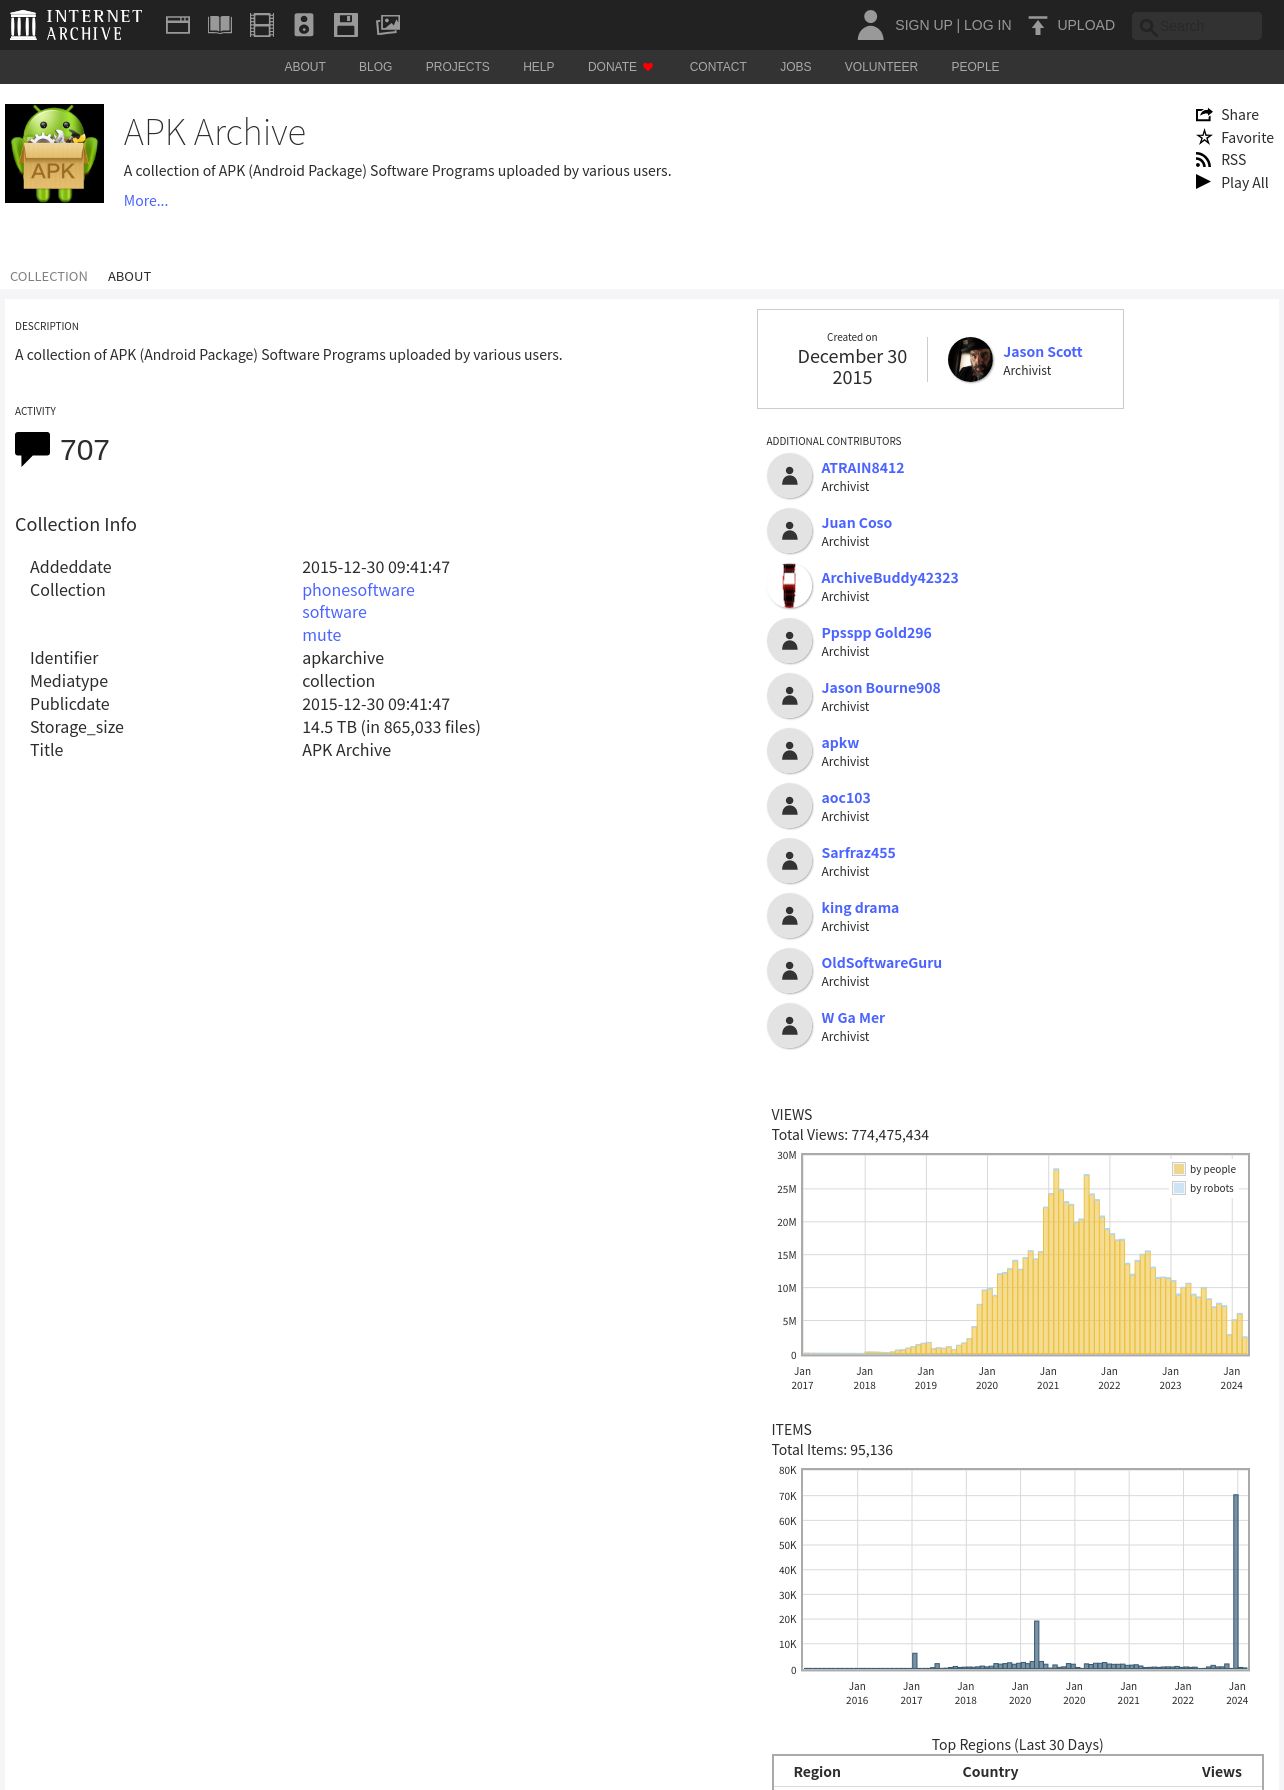The height and width of the screenshot is (1790, 1284).
Task: Open the VOLUNTEER menu item
Action: coord(881,67)
